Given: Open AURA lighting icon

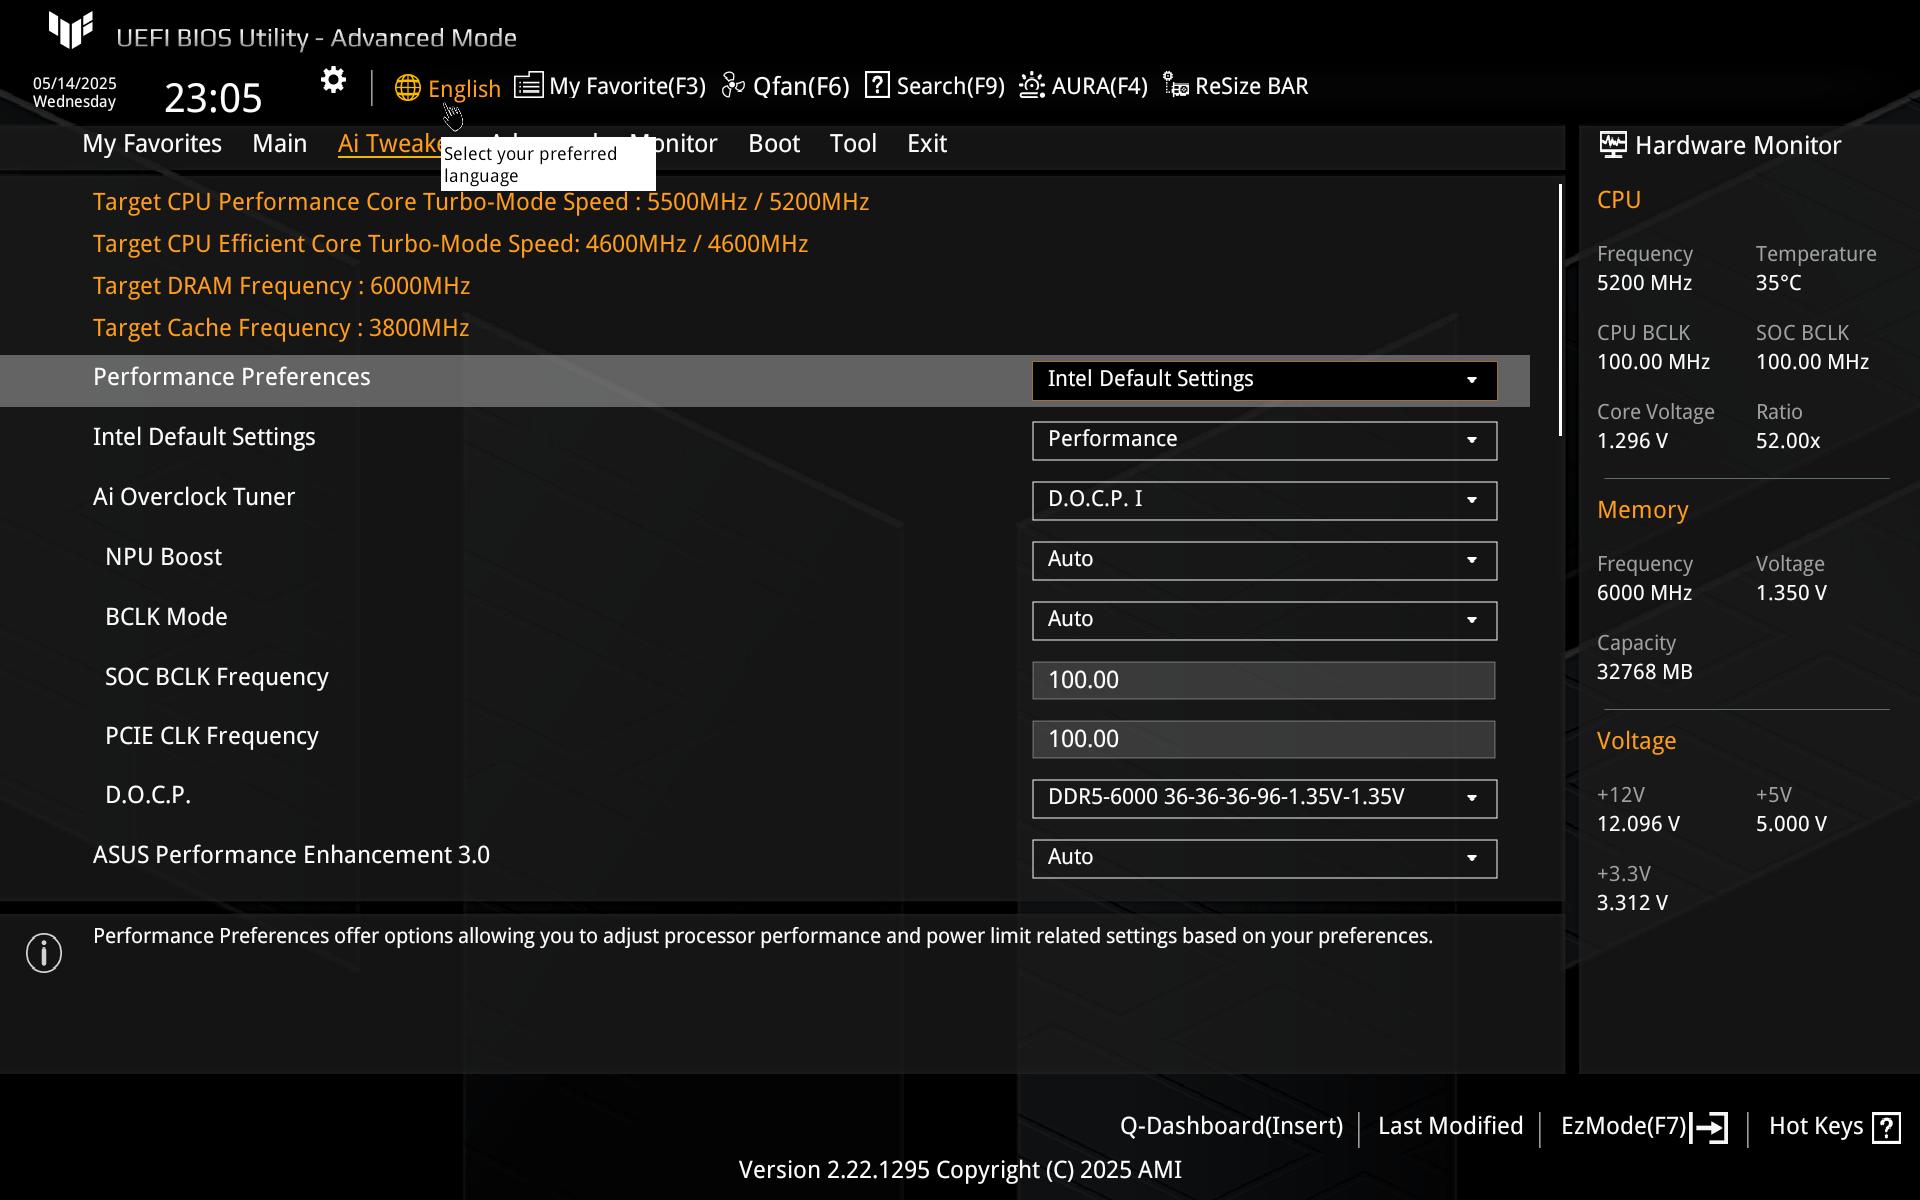Looking at the screenshot, I should pos(1032,86).
